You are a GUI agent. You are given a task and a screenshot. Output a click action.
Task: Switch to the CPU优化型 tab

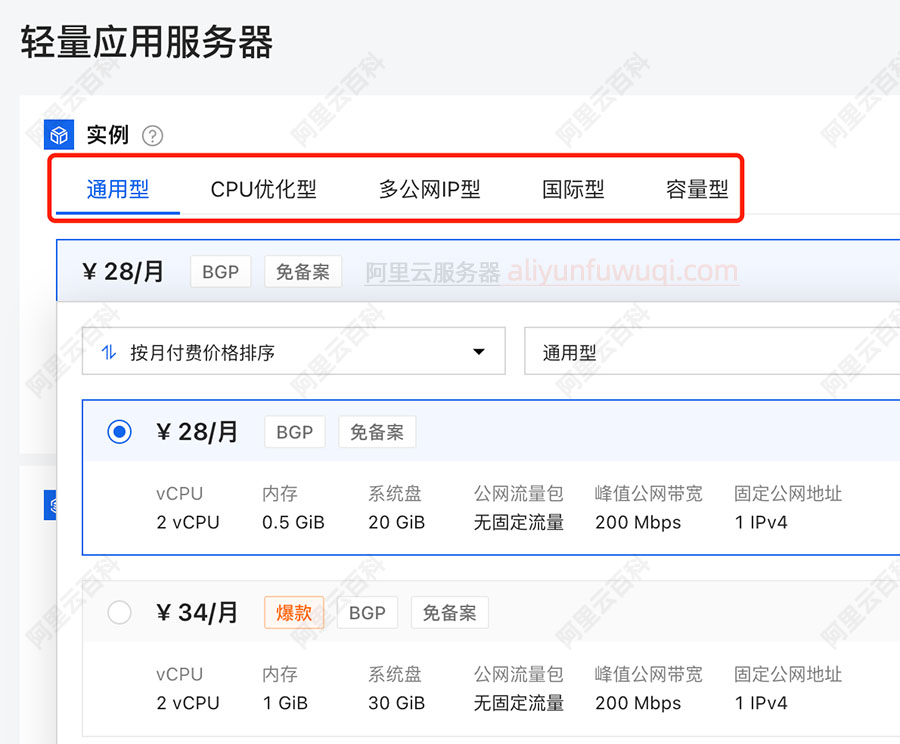click(263, 187)
